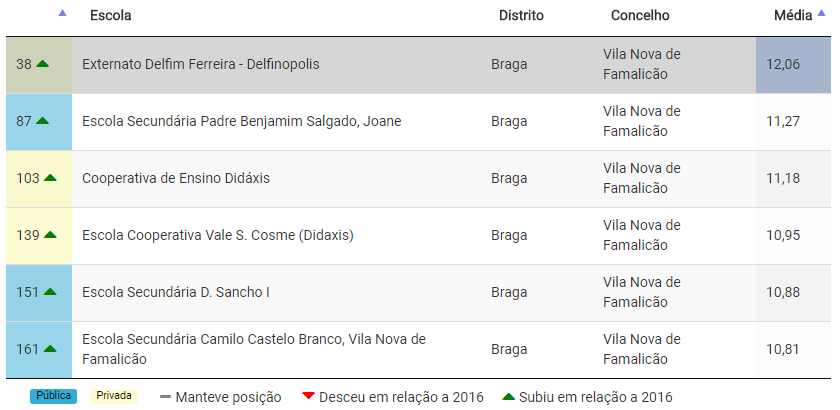Sort the table by Concelho header

(640, 16)
